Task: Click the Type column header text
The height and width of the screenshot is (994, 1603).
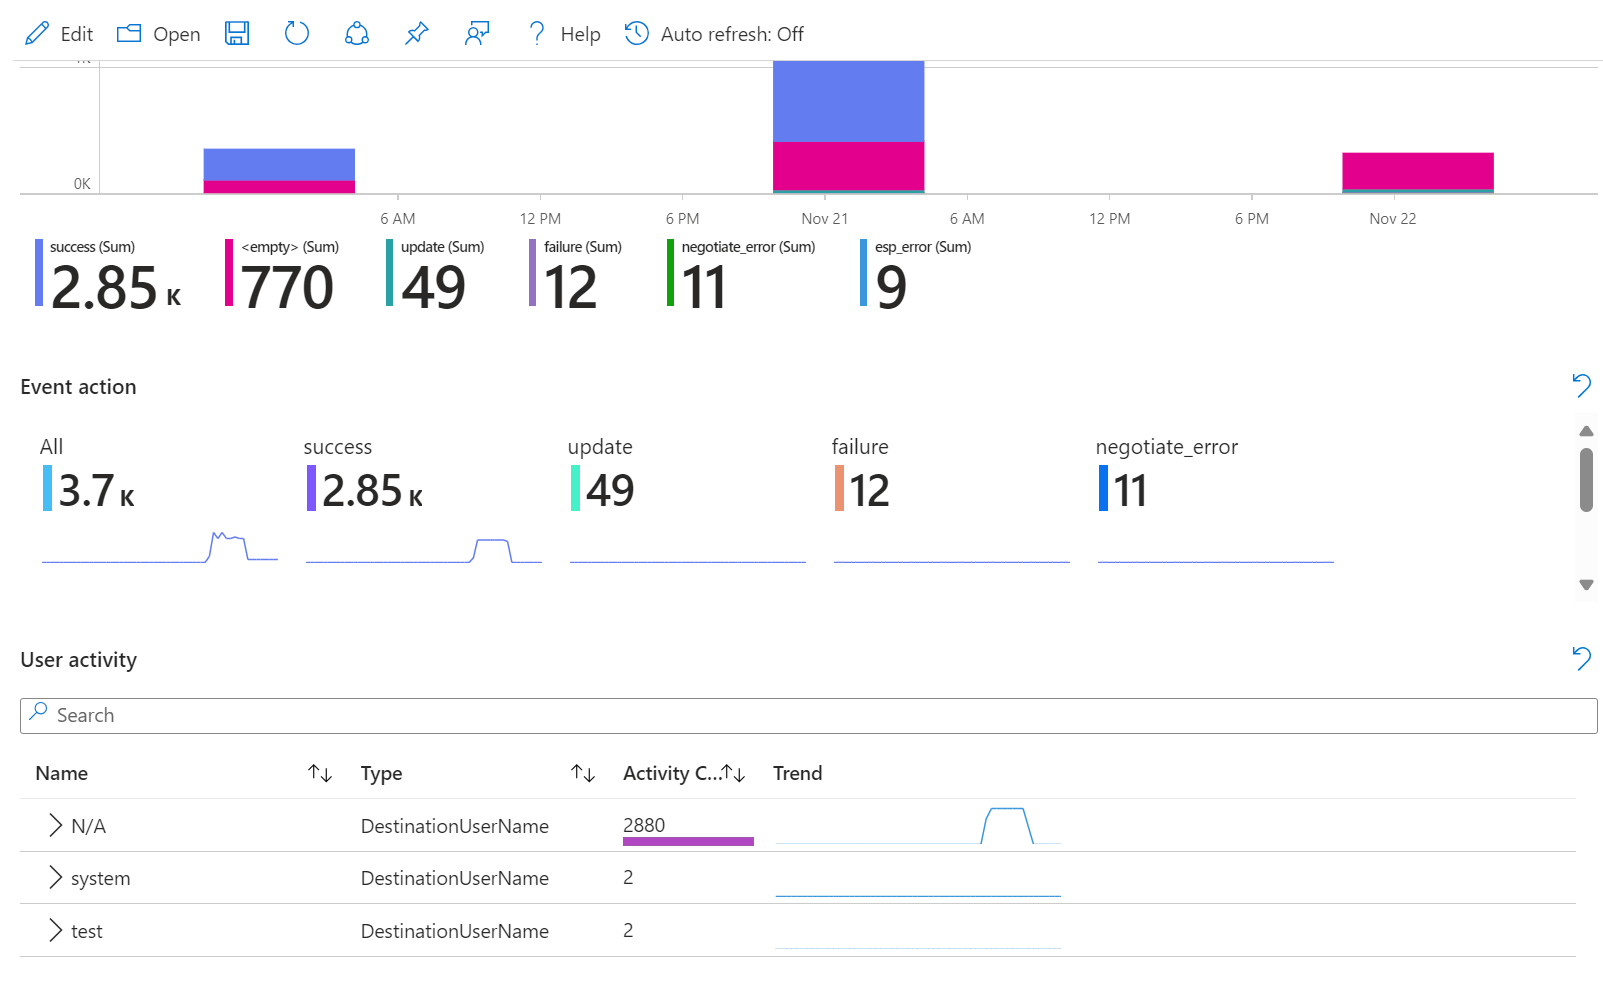Action: (381, 773)
